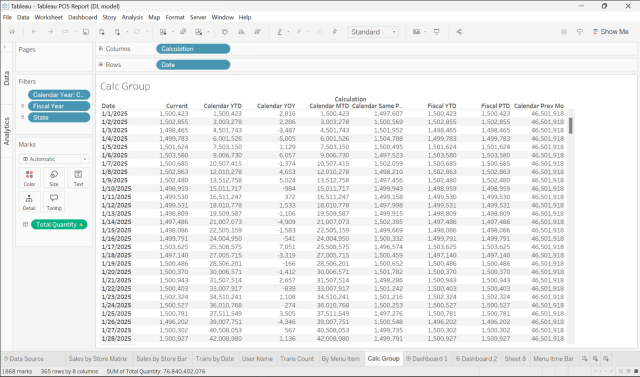Expand the Fiscal Year filter pill
The width and height of the screenshot is (640, 377).
point(23,106)
